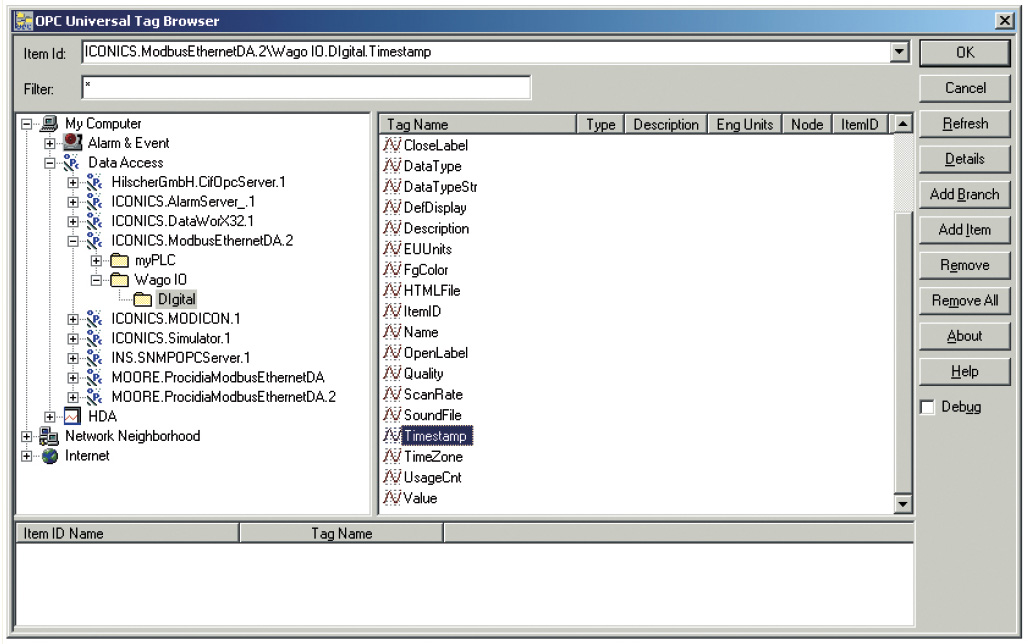Click the Wago IO folder icon

click(x=119, y=280)
